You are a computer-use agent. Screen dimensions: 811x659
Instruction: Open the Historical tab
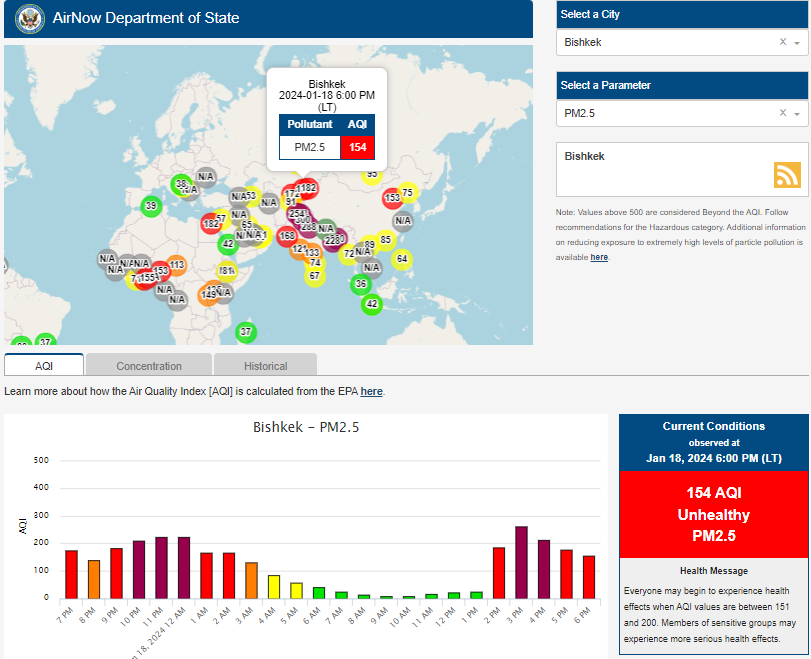265,365
